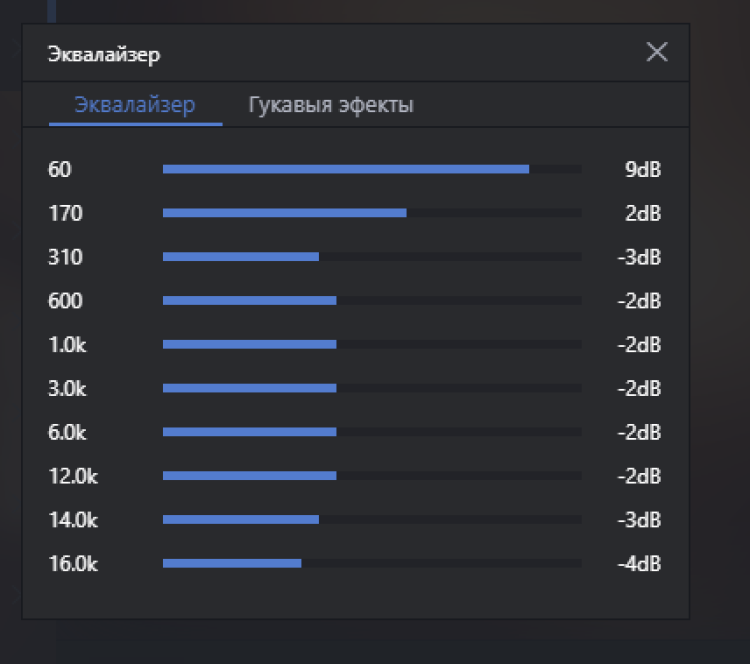Image resolution: width=750 pixels, height=664 pixels.
Task: Click the 60 Hz band slider
Action: (372, 169)
